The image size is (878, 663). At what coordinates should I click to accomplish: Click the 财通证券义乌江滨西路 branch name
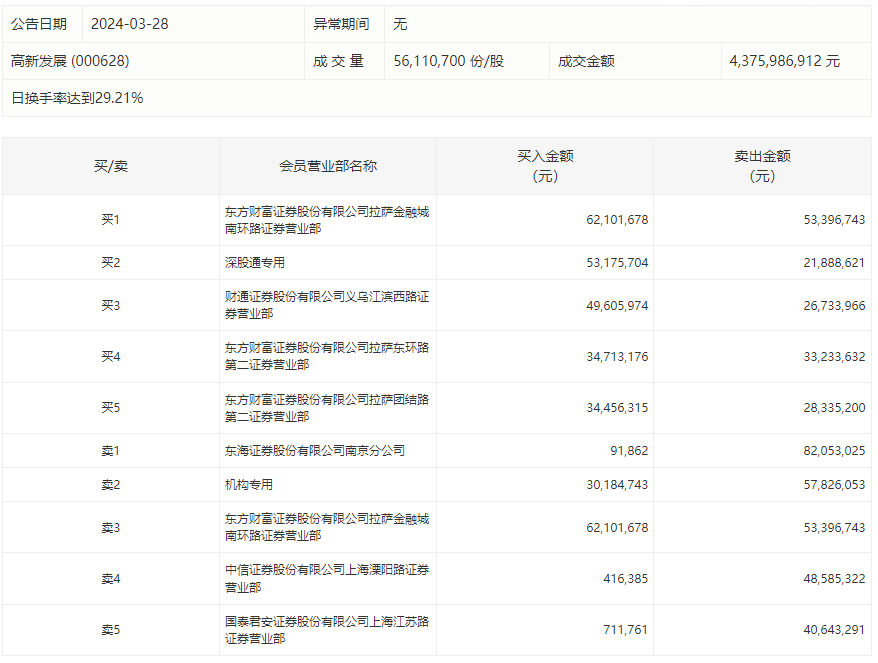(327, 305)
